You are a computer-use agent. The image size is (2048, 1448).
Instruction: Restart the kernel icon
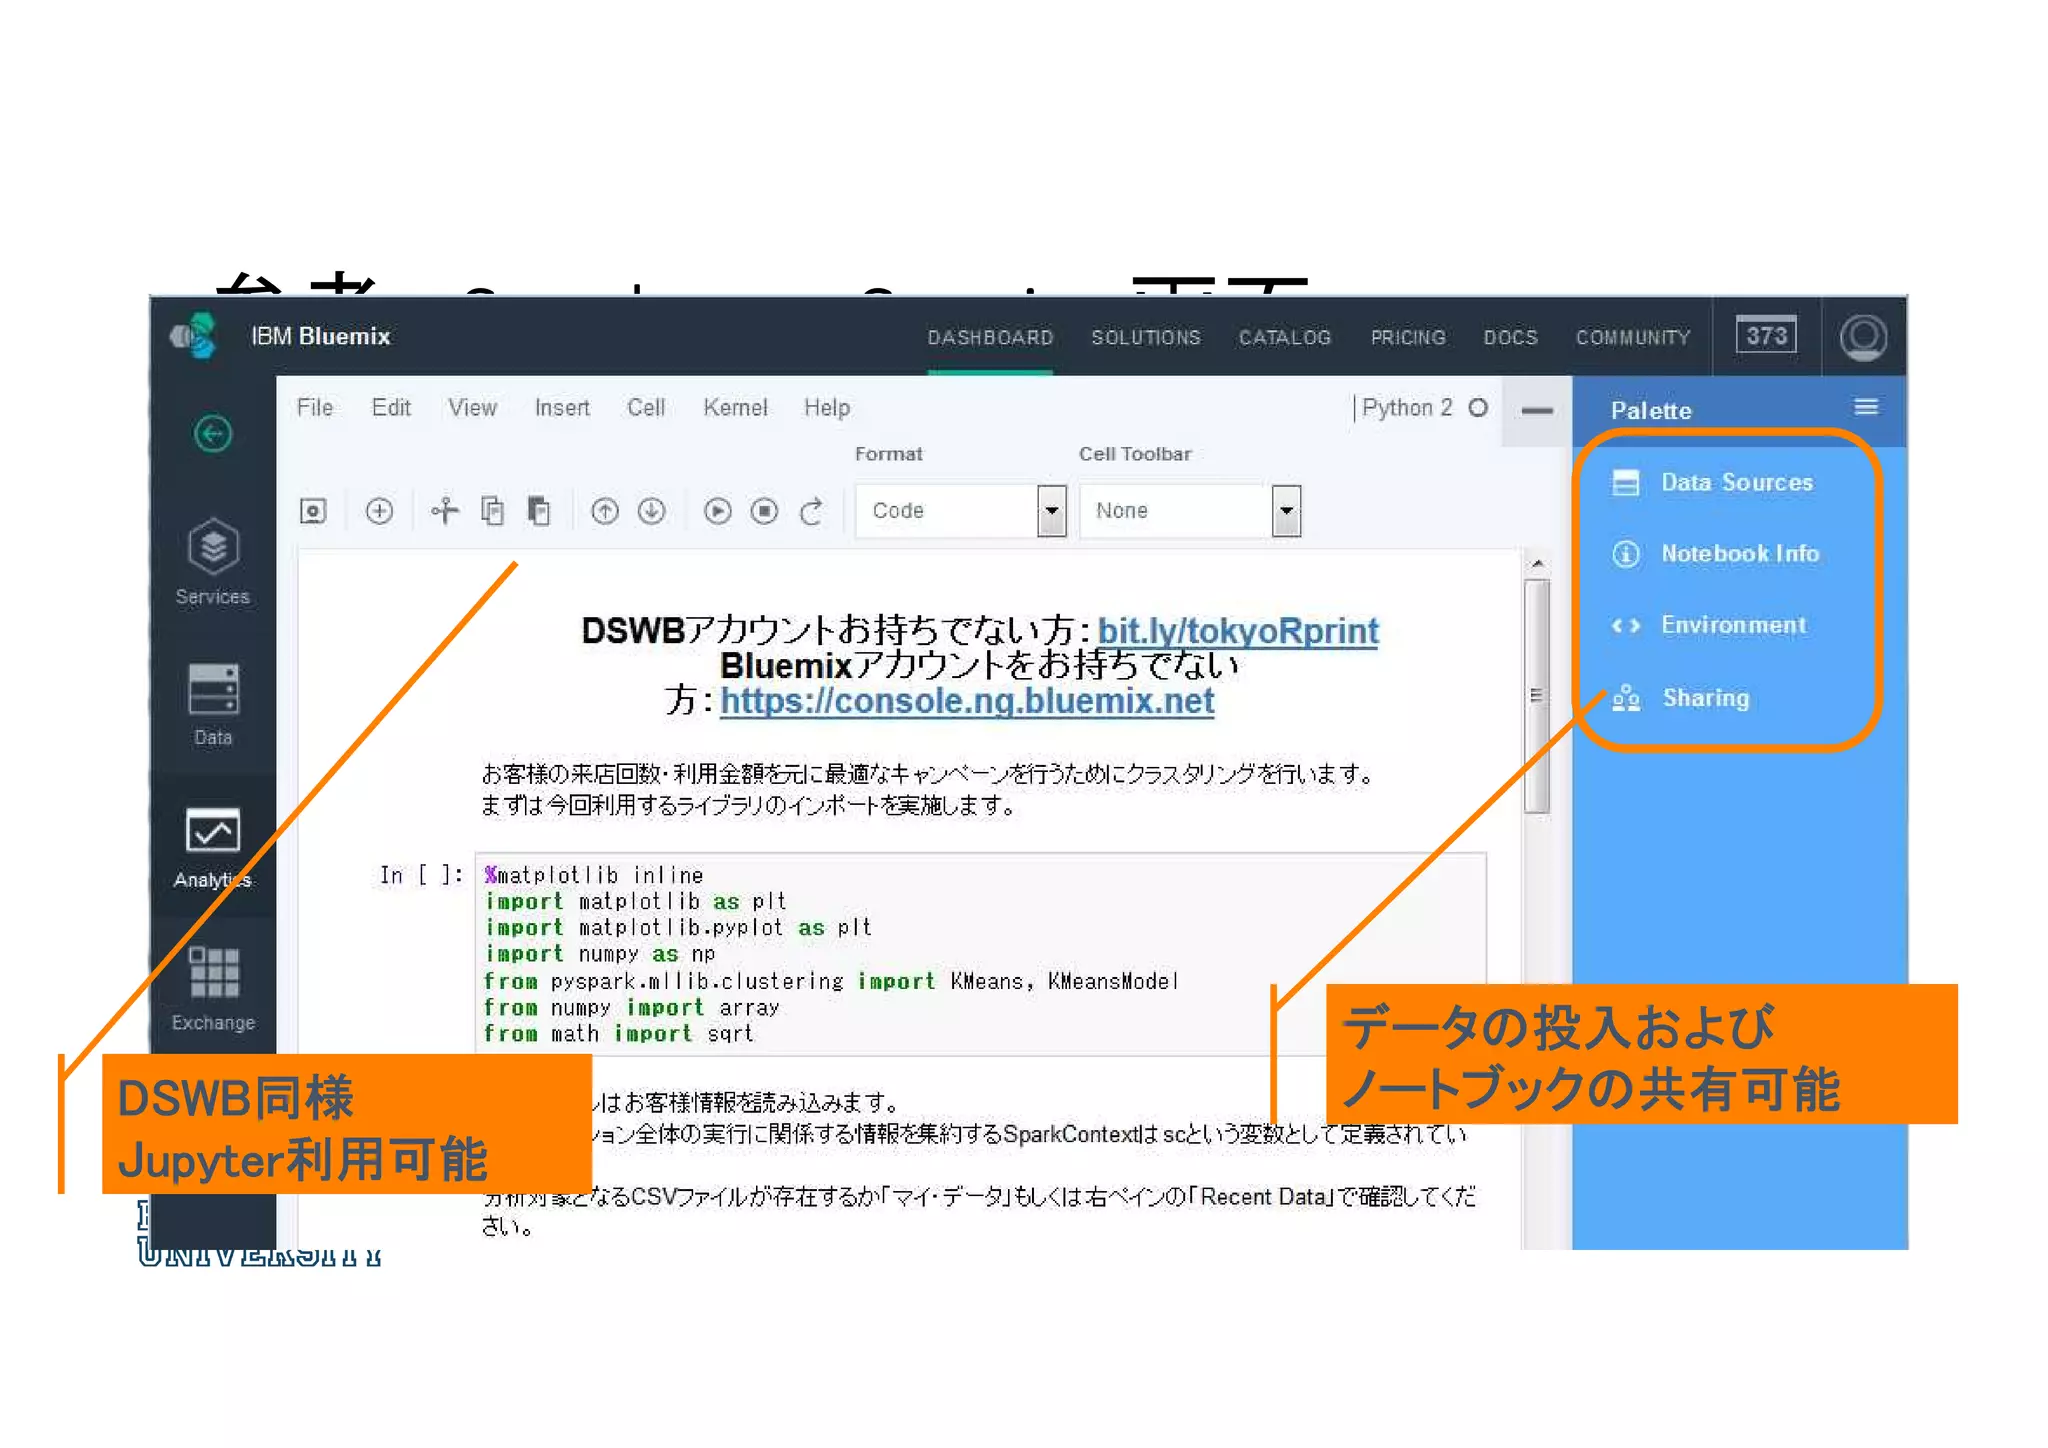pyautogui.click(x=812, y=511)
